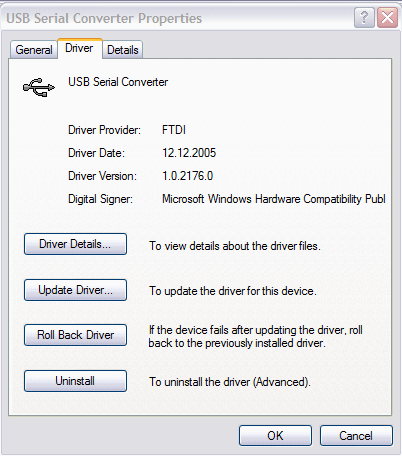Select the Driver tab
Screen dimensions: 402x456
[79, 48]
